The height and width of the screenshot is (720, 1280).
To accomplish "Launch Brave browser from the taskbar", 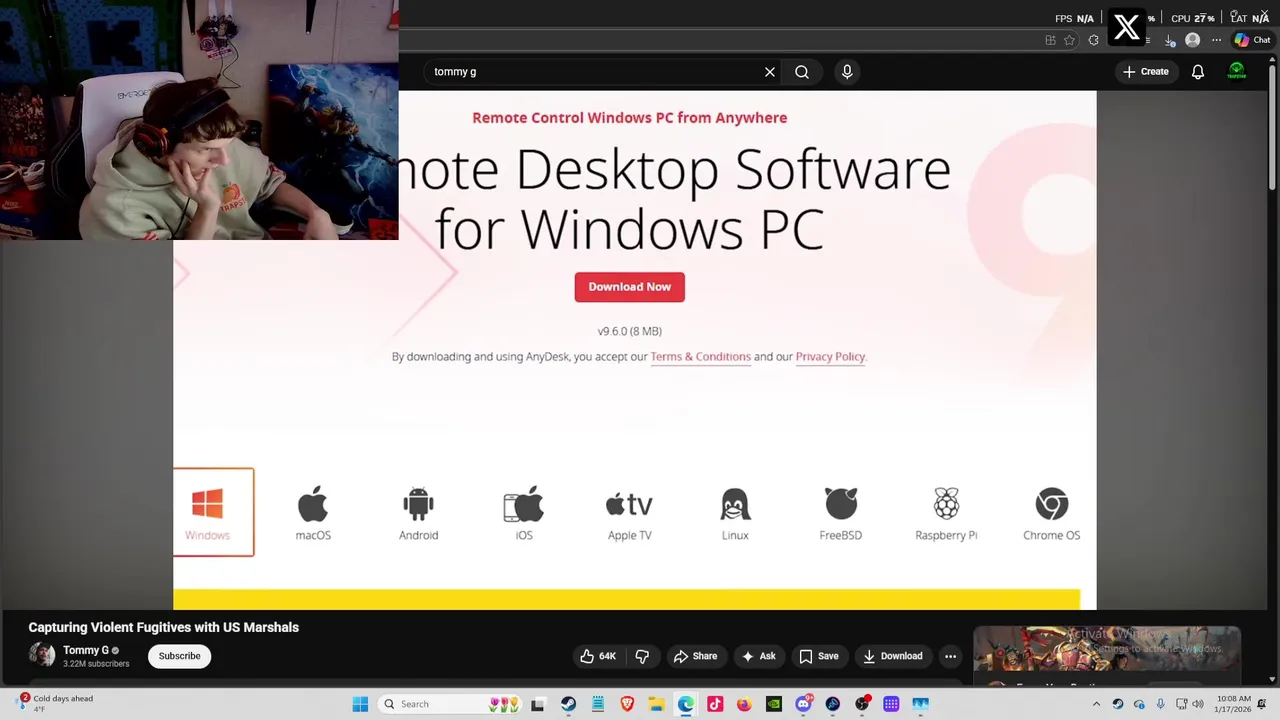I will pyautogui.click(x=627, y=704).
